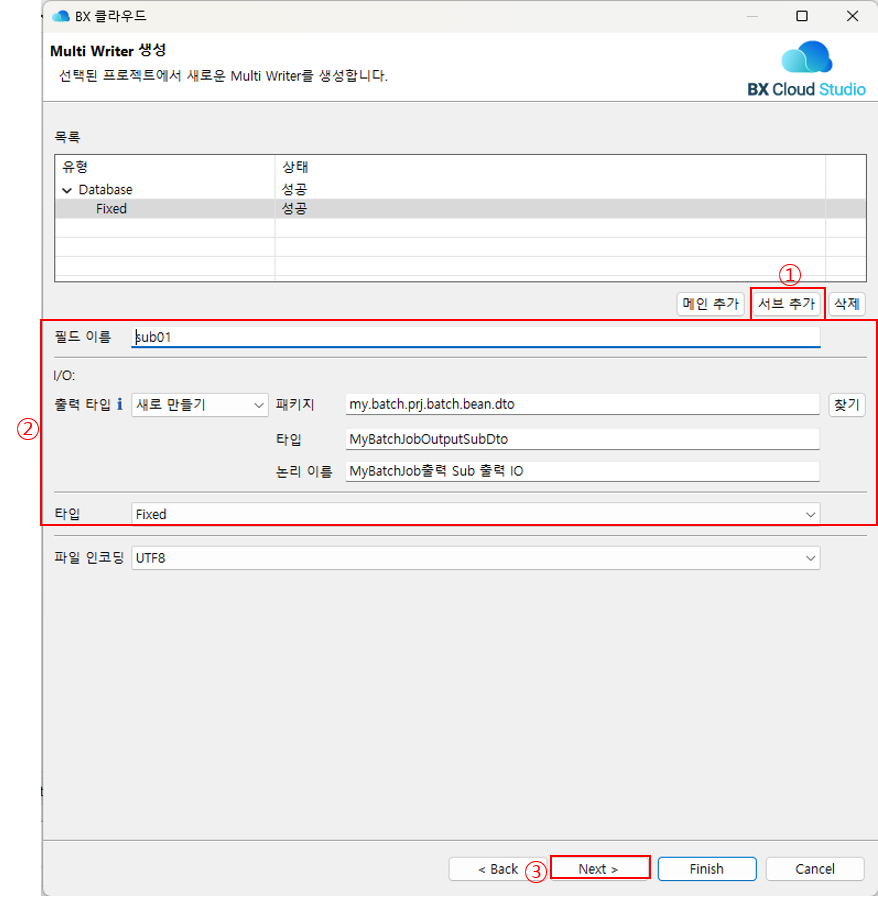Open the 타입 Fixed dropdown
Image resolution: width=878 pixels, height=900 pixels.
475,514
